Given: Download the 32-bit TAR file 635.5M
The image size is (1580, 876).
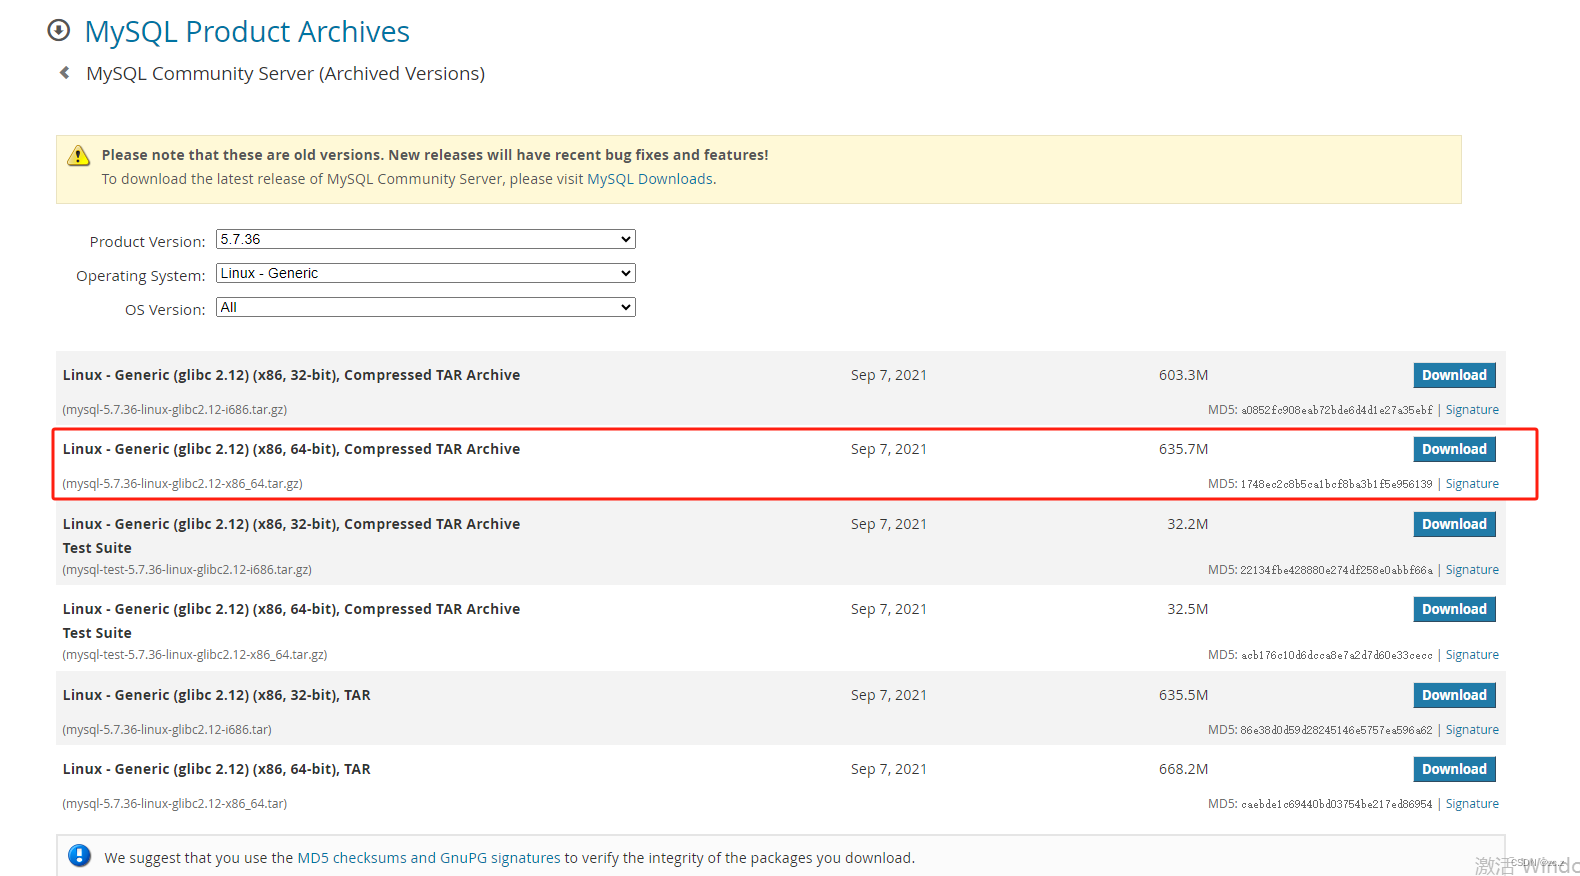Looking at the screenshot, I should pos(1454,695).
